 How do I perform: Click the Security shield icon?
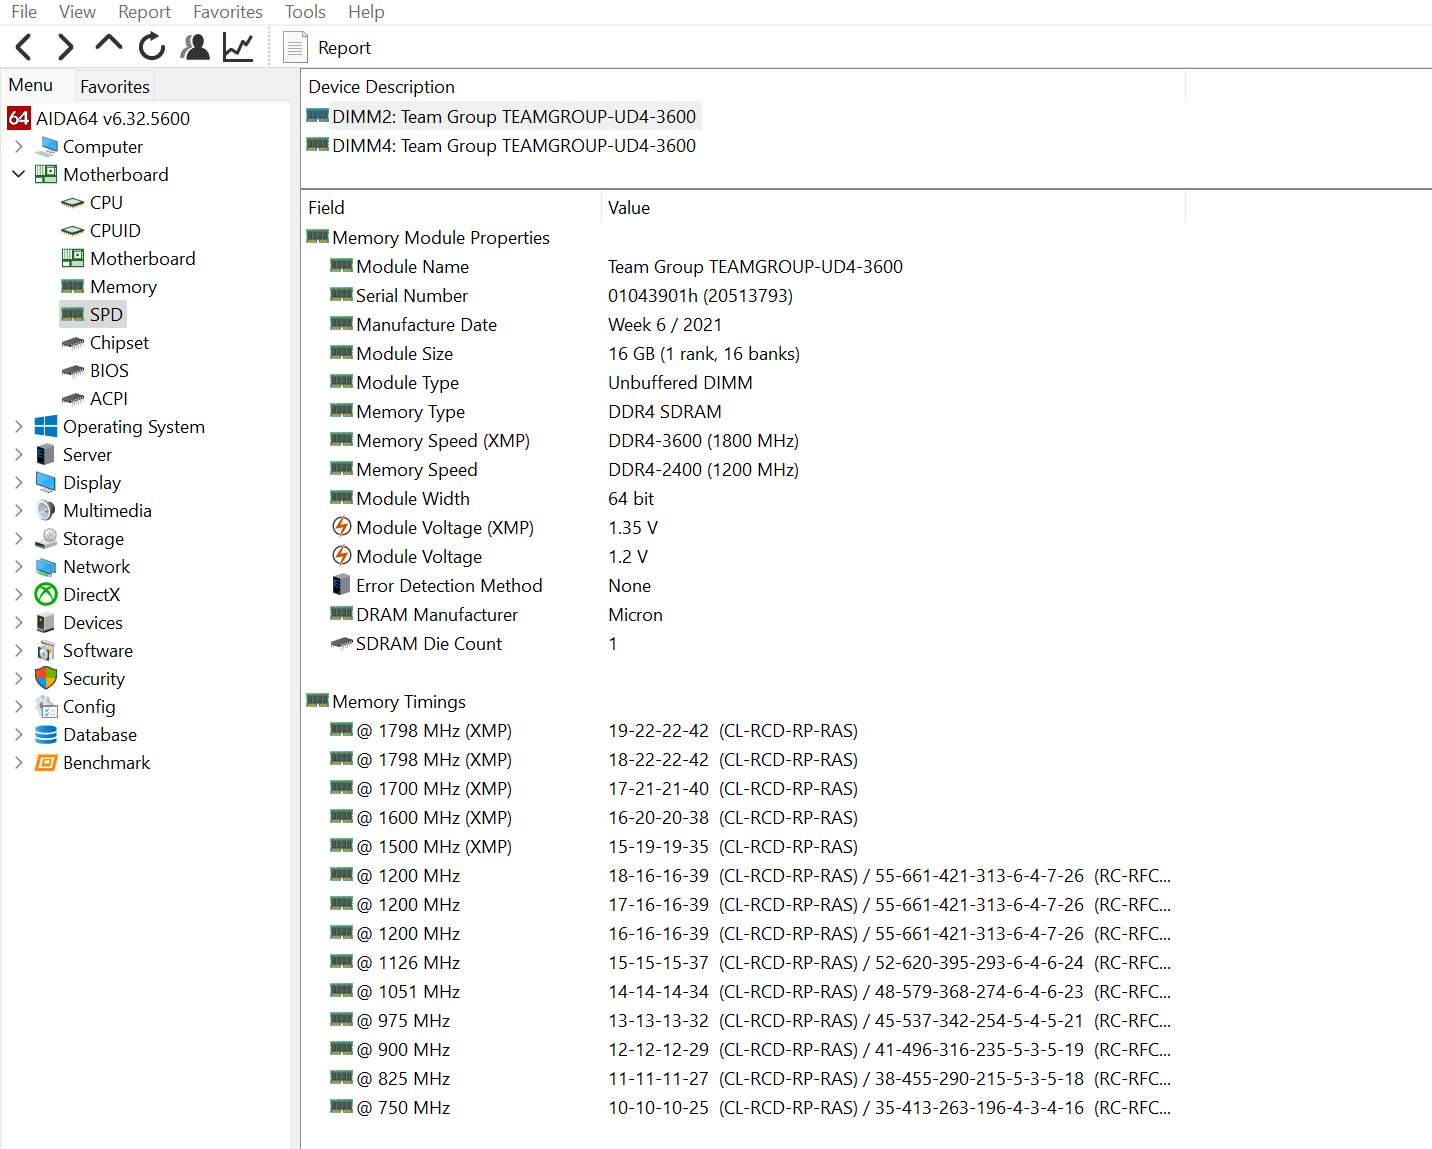tap(46, 678)
